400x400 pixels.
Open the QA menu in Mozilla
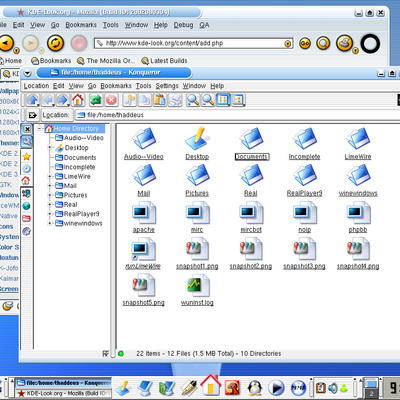pos(204,25)
